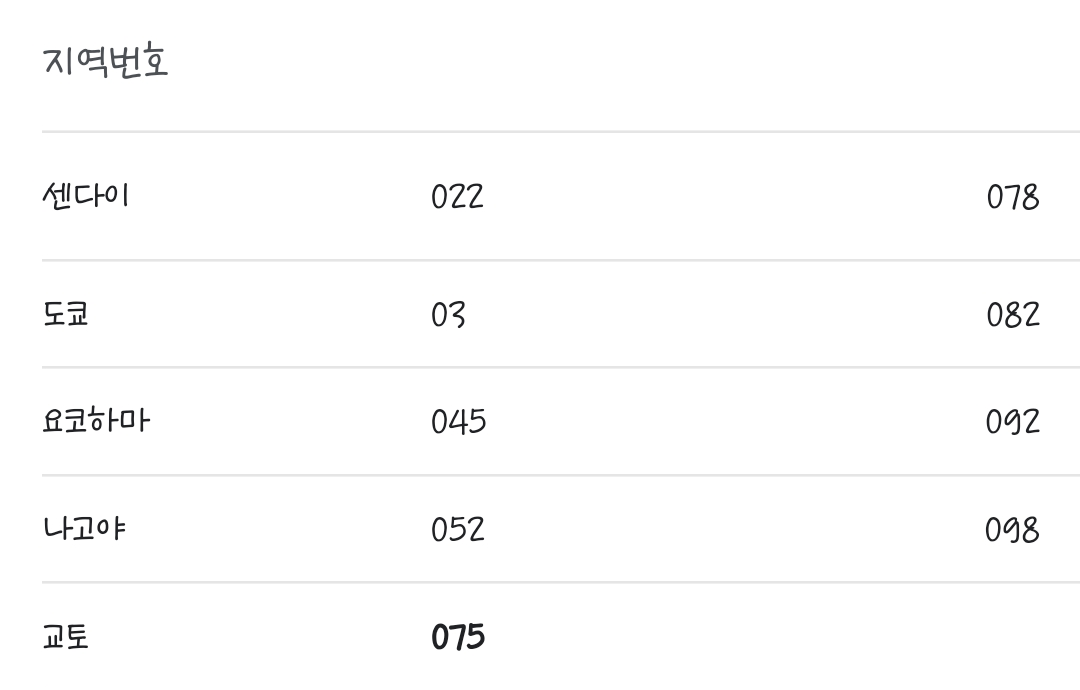Select area code 022
The width and height of the screenshot is (1080, 690).
(x=457, y=197)
